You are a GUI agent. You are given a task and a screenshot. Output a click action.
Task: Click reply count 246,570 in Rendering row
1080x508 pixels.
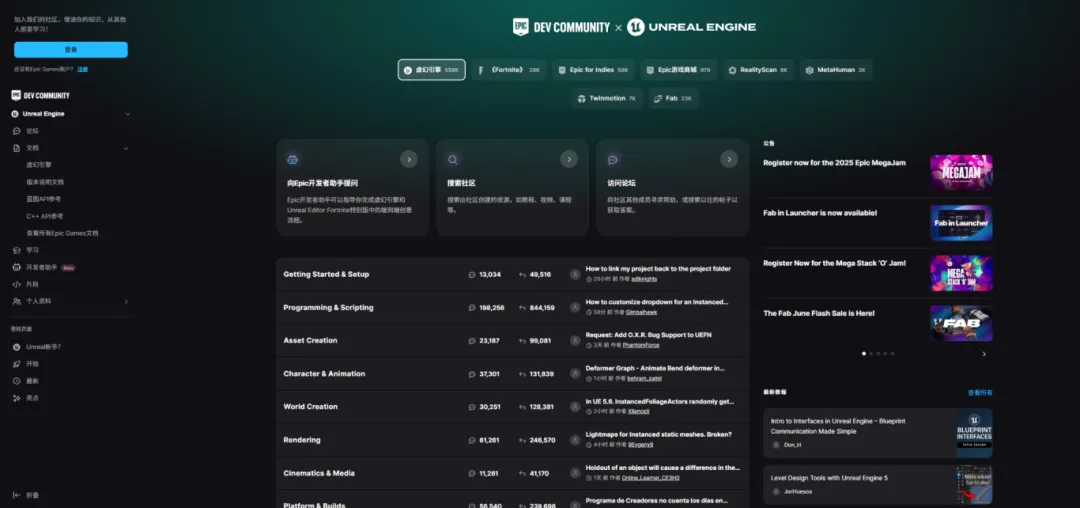[x=542, y=440]
